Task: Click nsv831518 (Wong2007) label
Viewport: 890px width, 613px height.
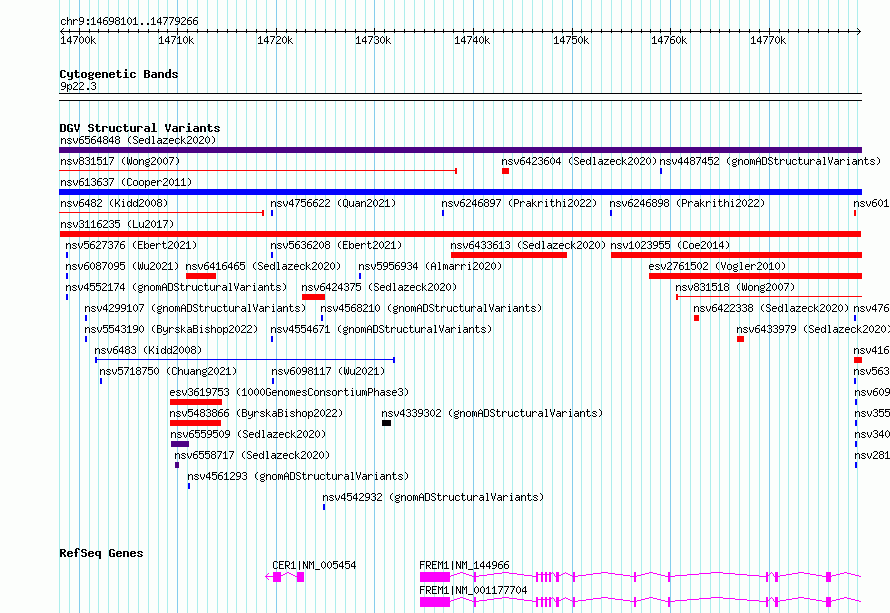Action: point(735,287)
